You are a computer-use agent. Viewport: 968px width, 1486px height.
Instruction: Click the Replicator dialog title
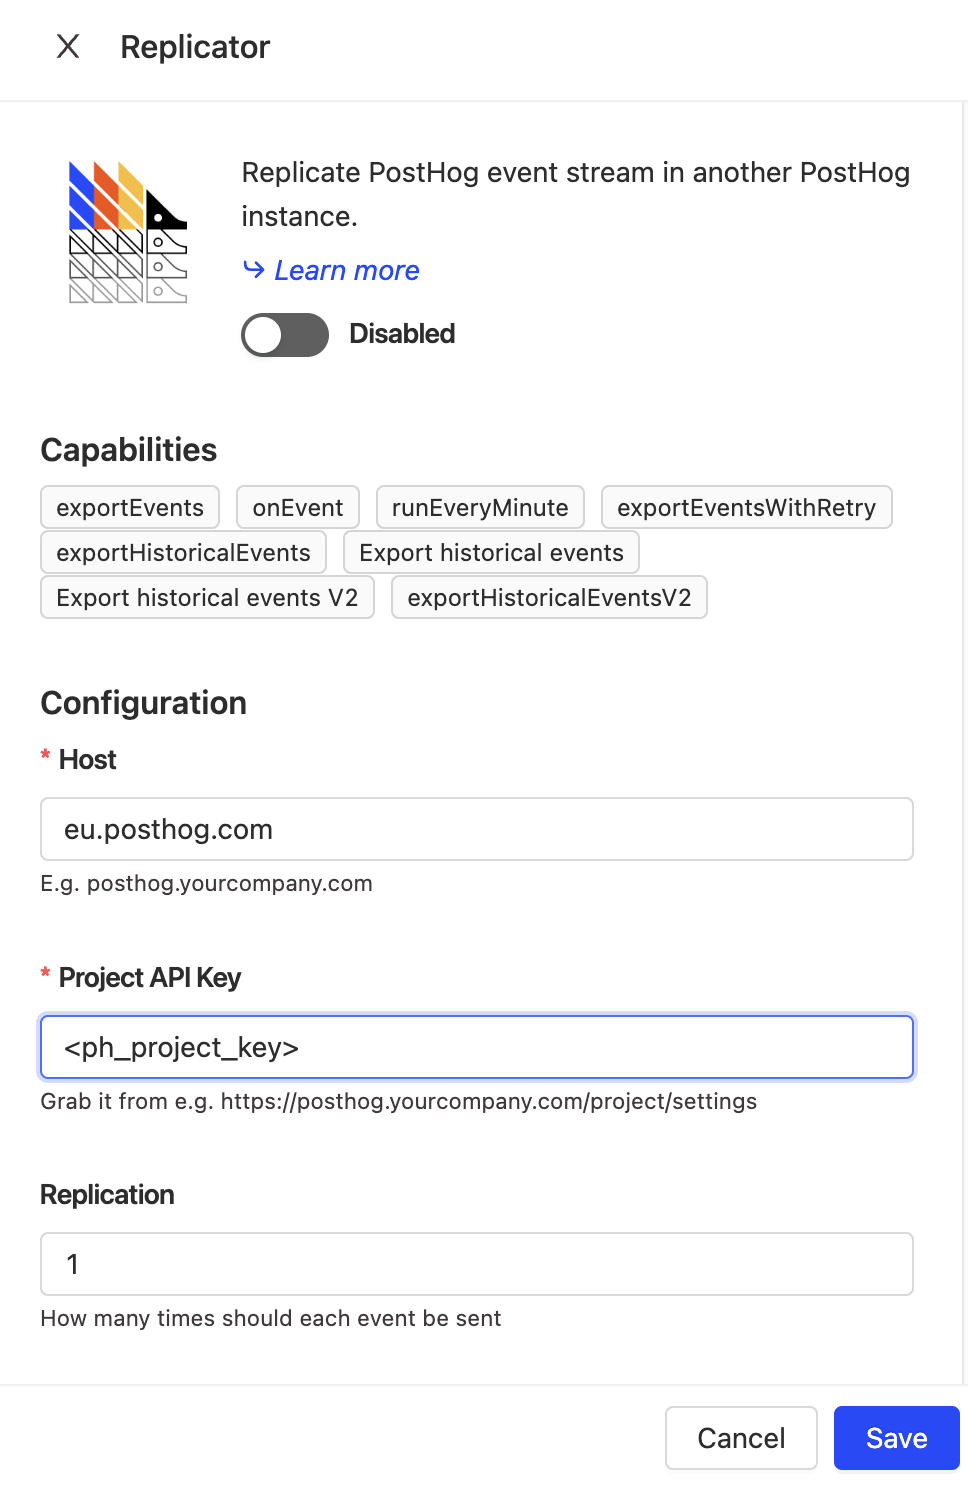[195, 47]
